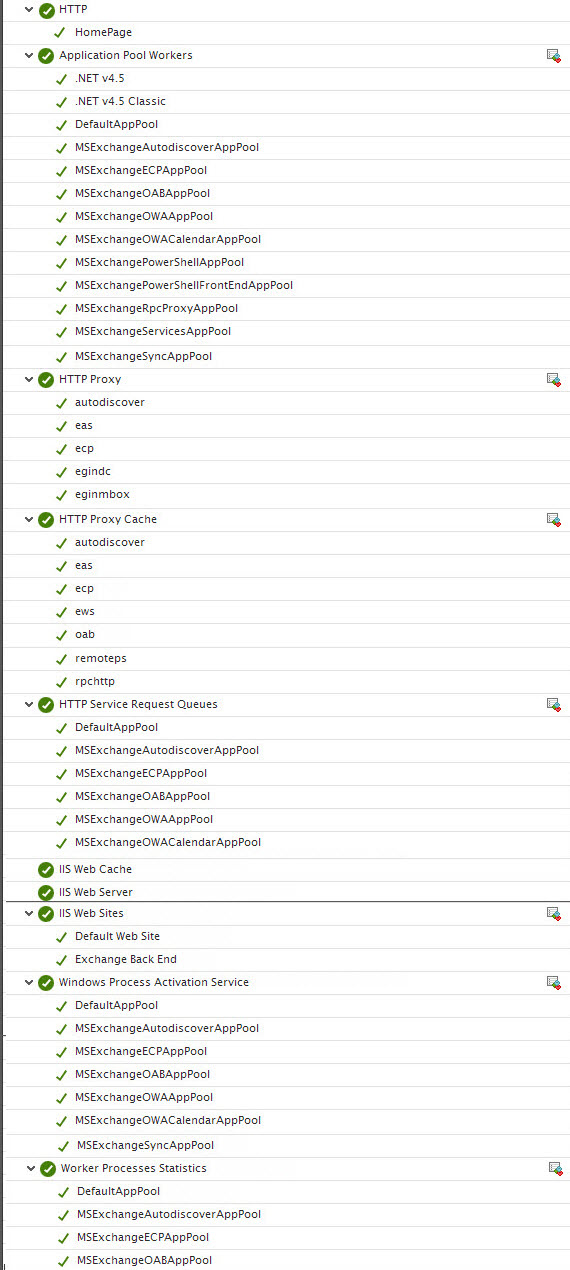Viewport: 570px width, 1270px height.
Task: Click the green status icon beside IIS Web Cache
Action: pos(46,870)
